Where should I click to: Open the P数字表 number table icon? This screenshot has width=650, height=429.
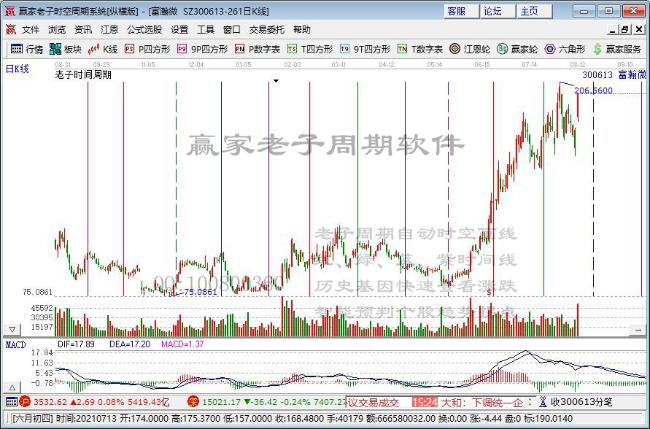pos(240,49)
